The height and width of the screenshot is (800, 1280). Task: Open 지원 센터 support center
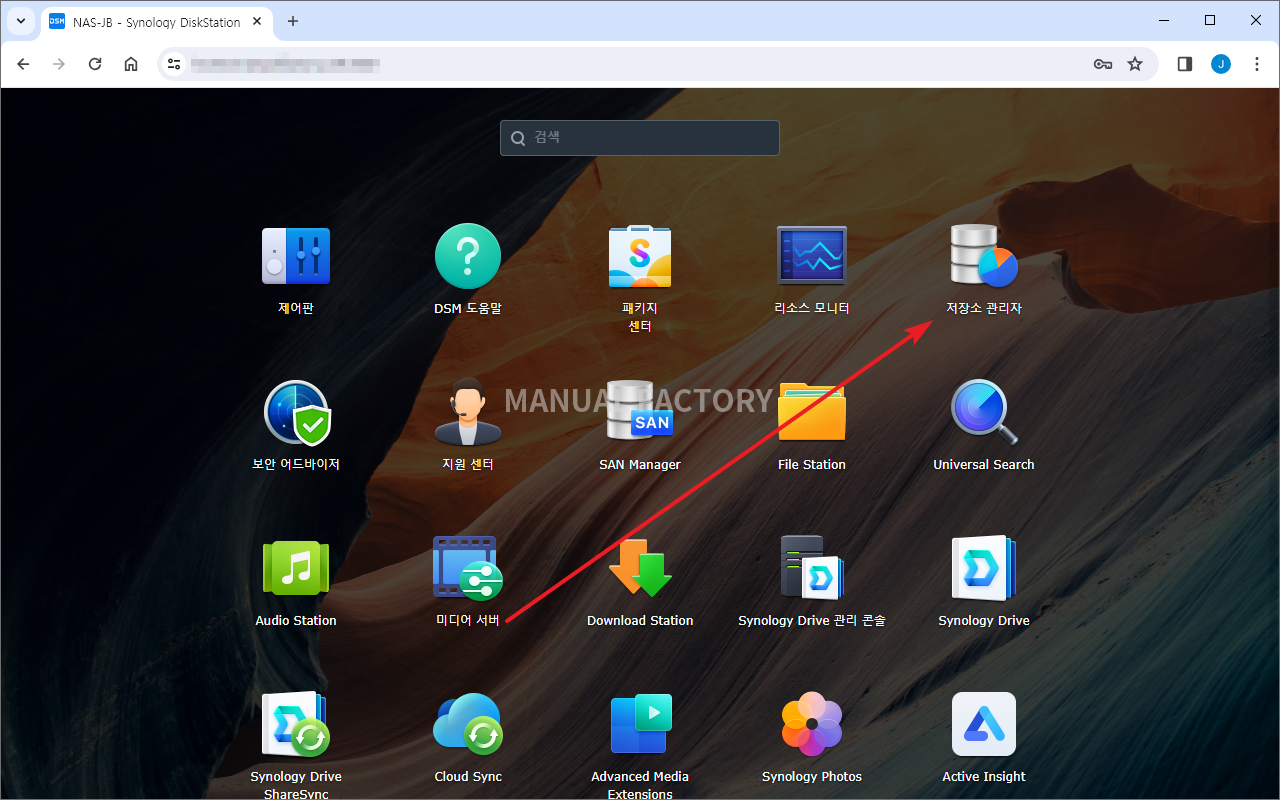468,412
